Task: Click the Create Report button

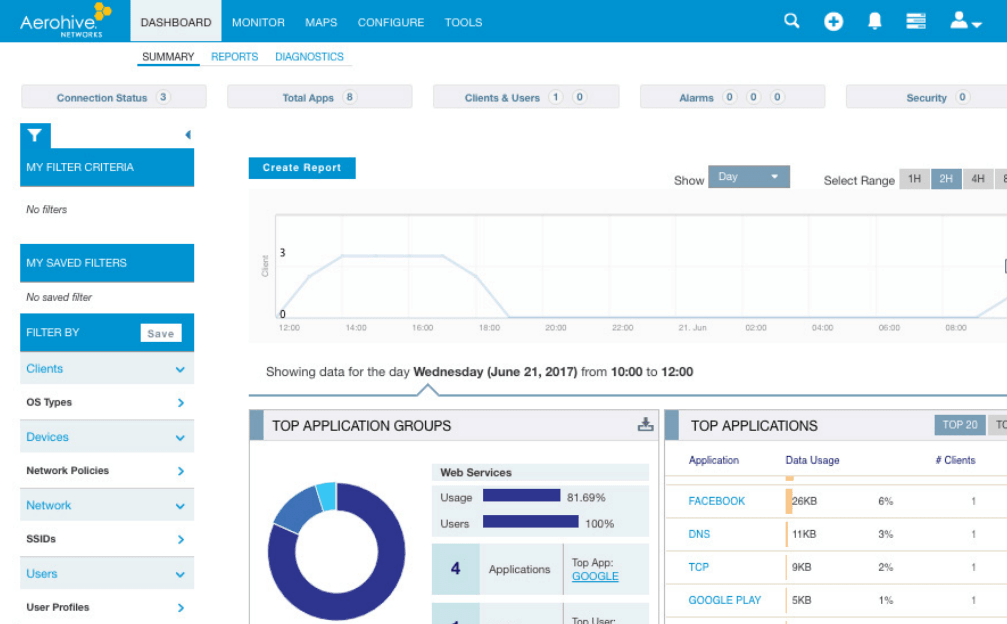Action: tap(302, 168)
